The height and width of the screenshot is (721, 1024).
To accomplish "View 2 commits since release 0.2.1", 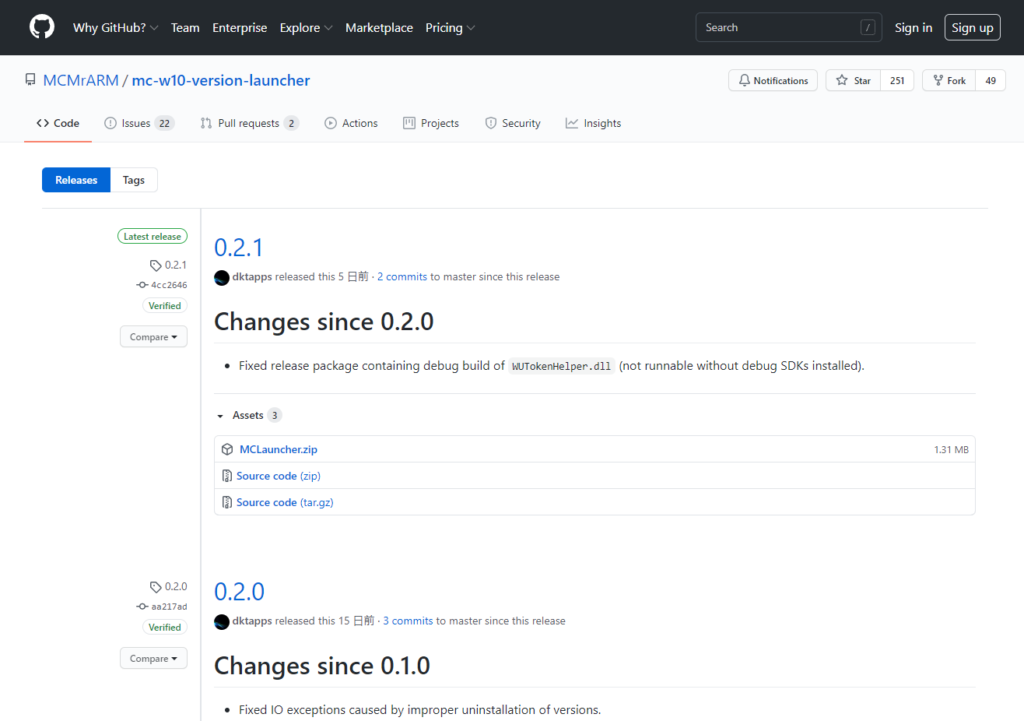I will (x=402, y=276).
